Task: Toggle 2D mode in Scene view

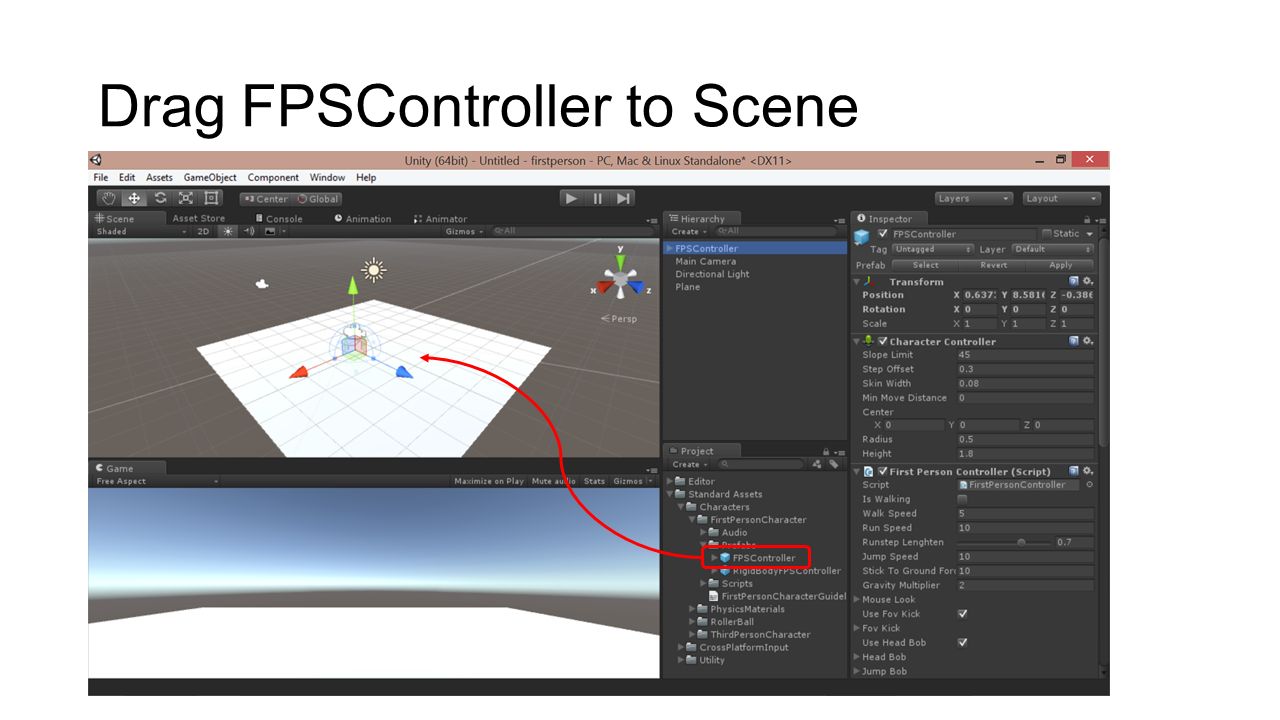Action: pos(203,231)
